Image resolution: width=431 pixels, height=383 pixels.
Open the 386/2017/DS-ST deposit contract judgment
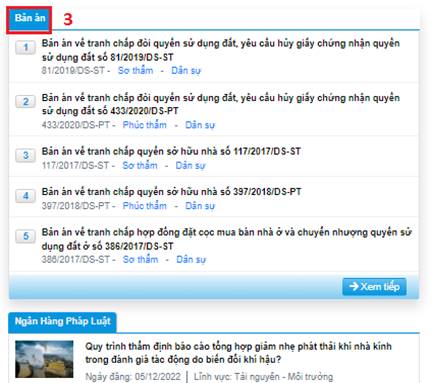[227, 239]
